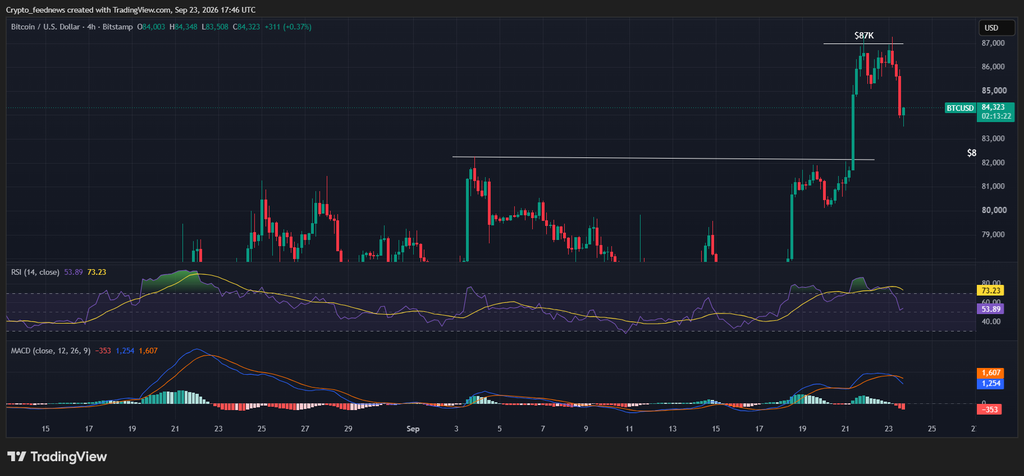Click the 7 date label on time axis

click(543, 429)
